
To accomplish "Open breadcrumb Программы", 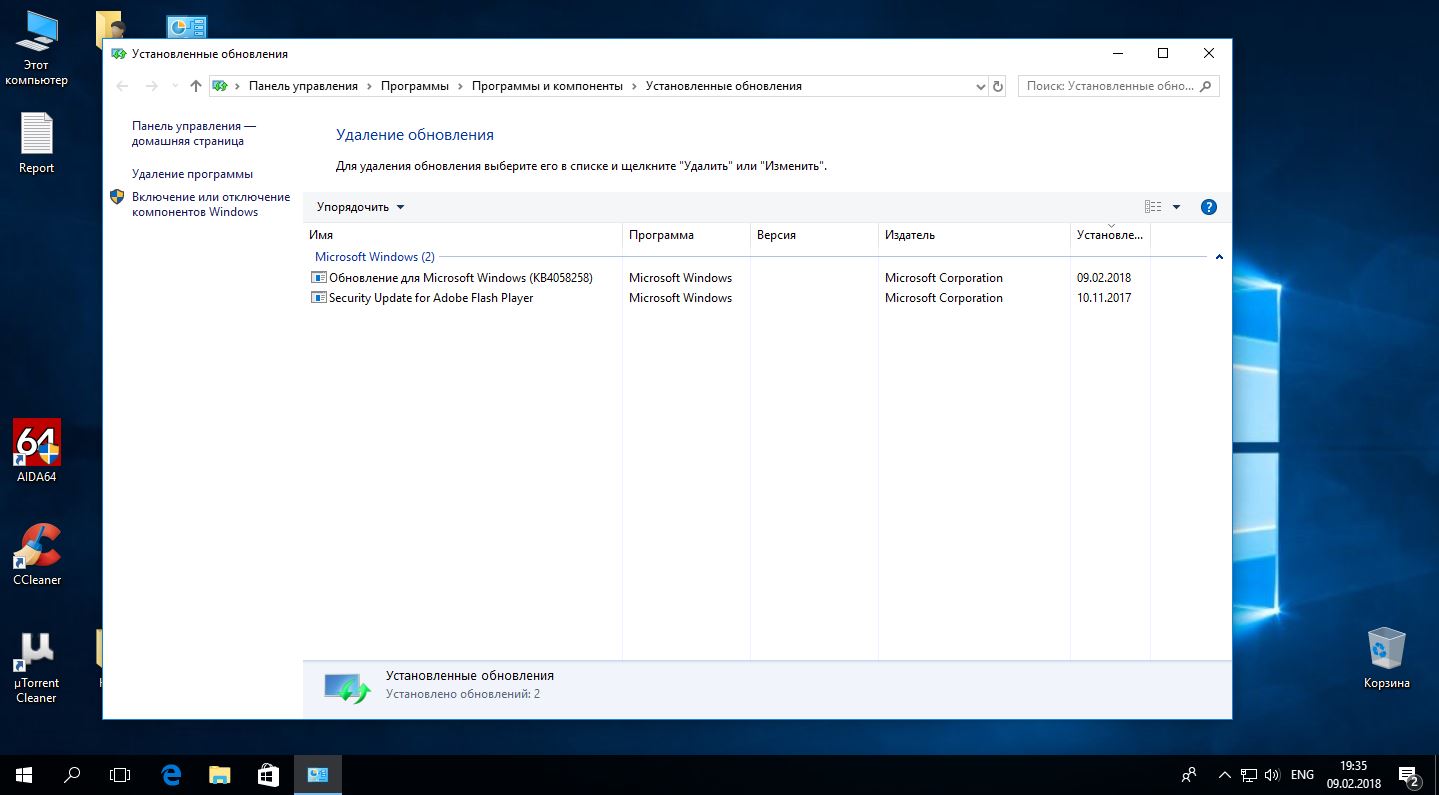I will click(415, 86).
